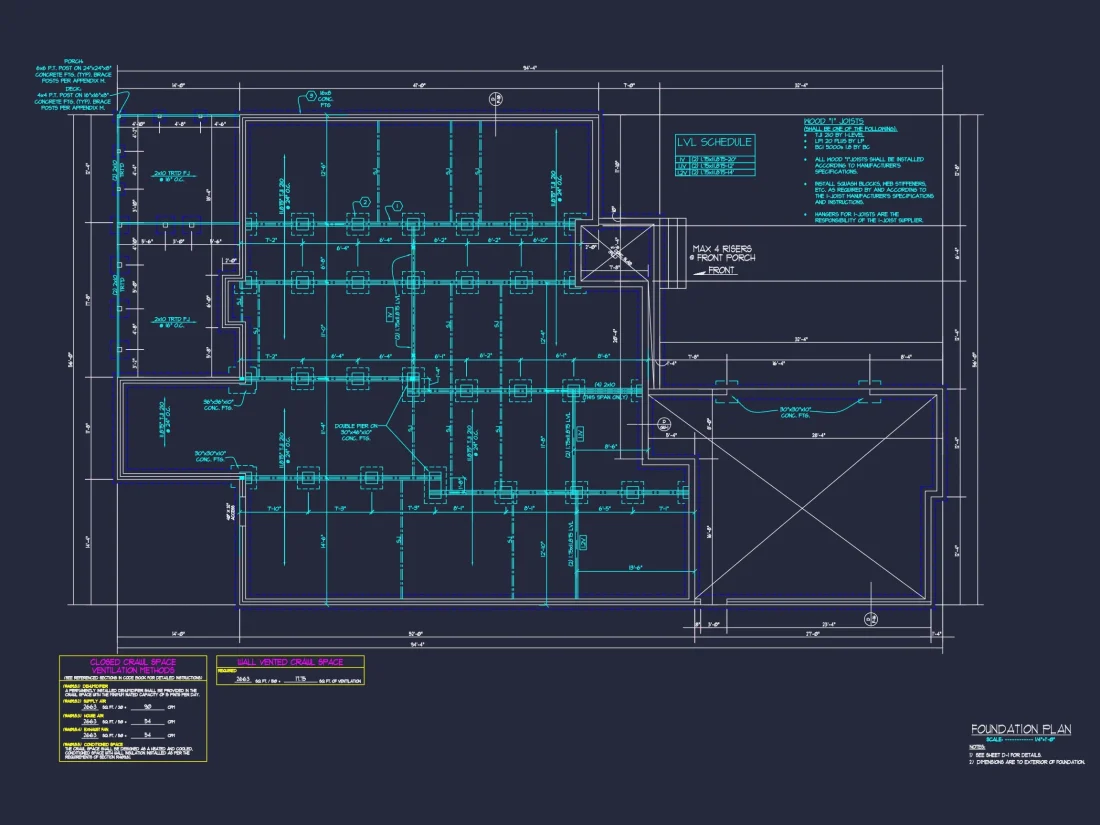
Task: Click the LVL SCHEDULE table title
Action: coord(713,142)
